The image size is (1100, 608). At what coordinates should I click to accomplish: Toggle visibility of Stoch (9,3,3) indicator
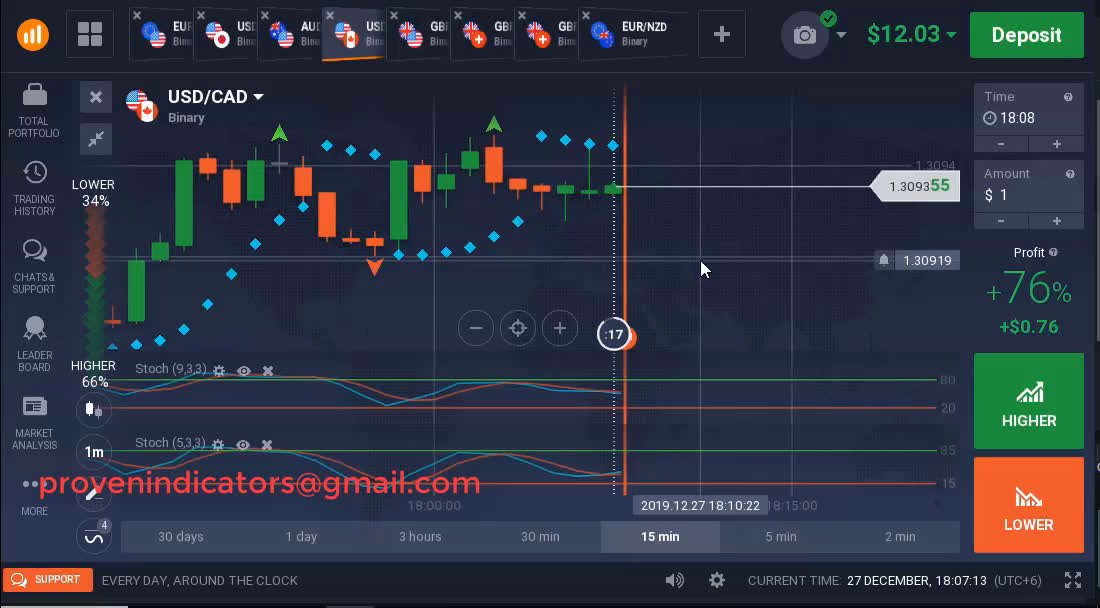243,370
